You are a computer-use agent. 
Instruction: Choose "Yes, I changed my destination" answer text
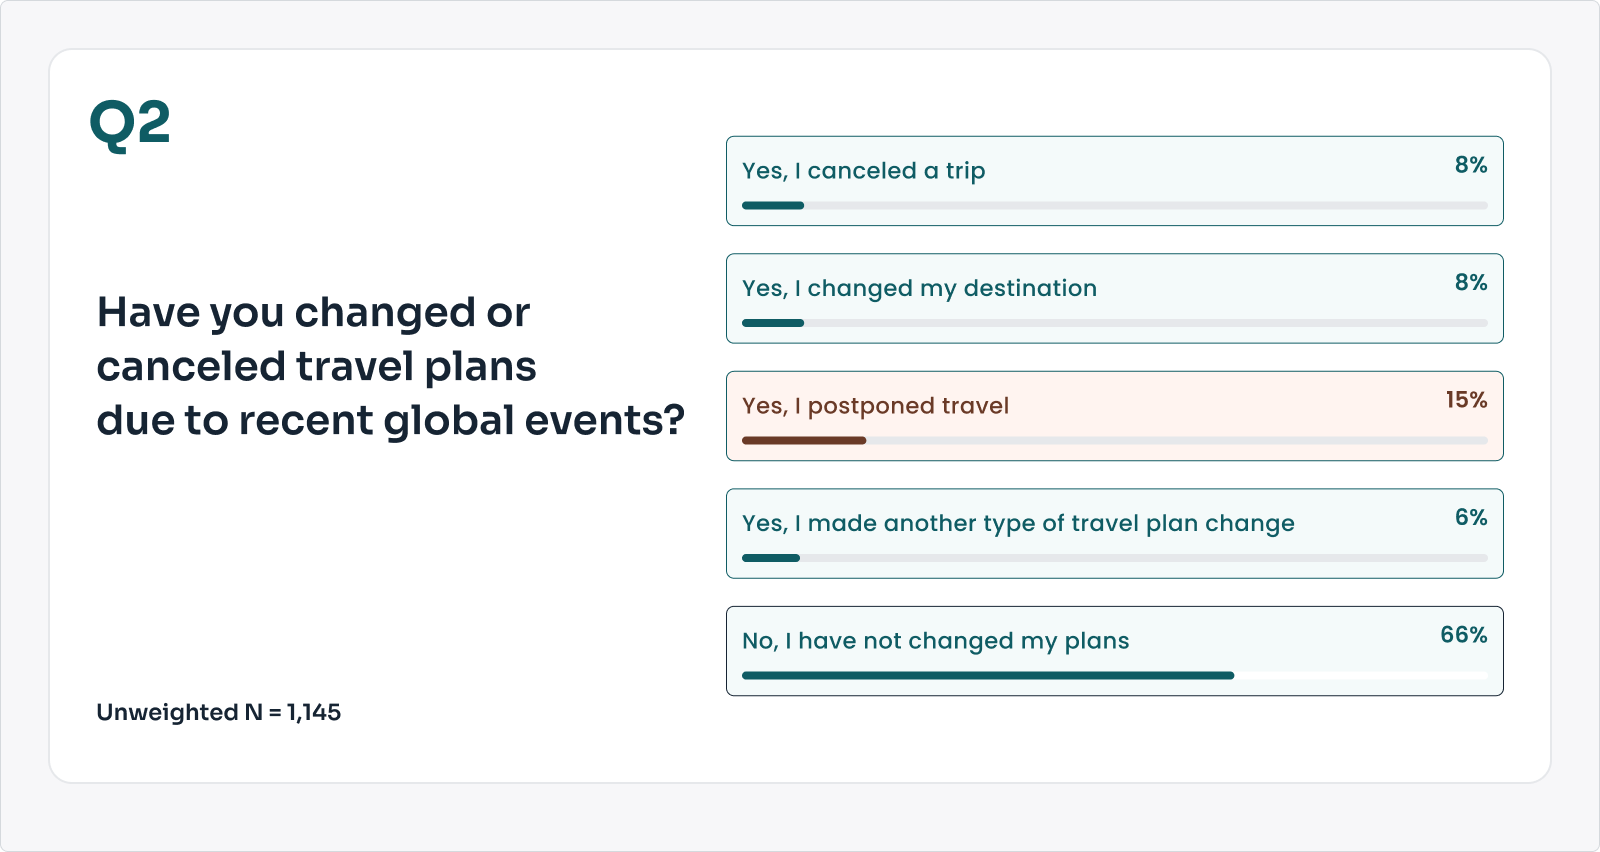(919, 289)
